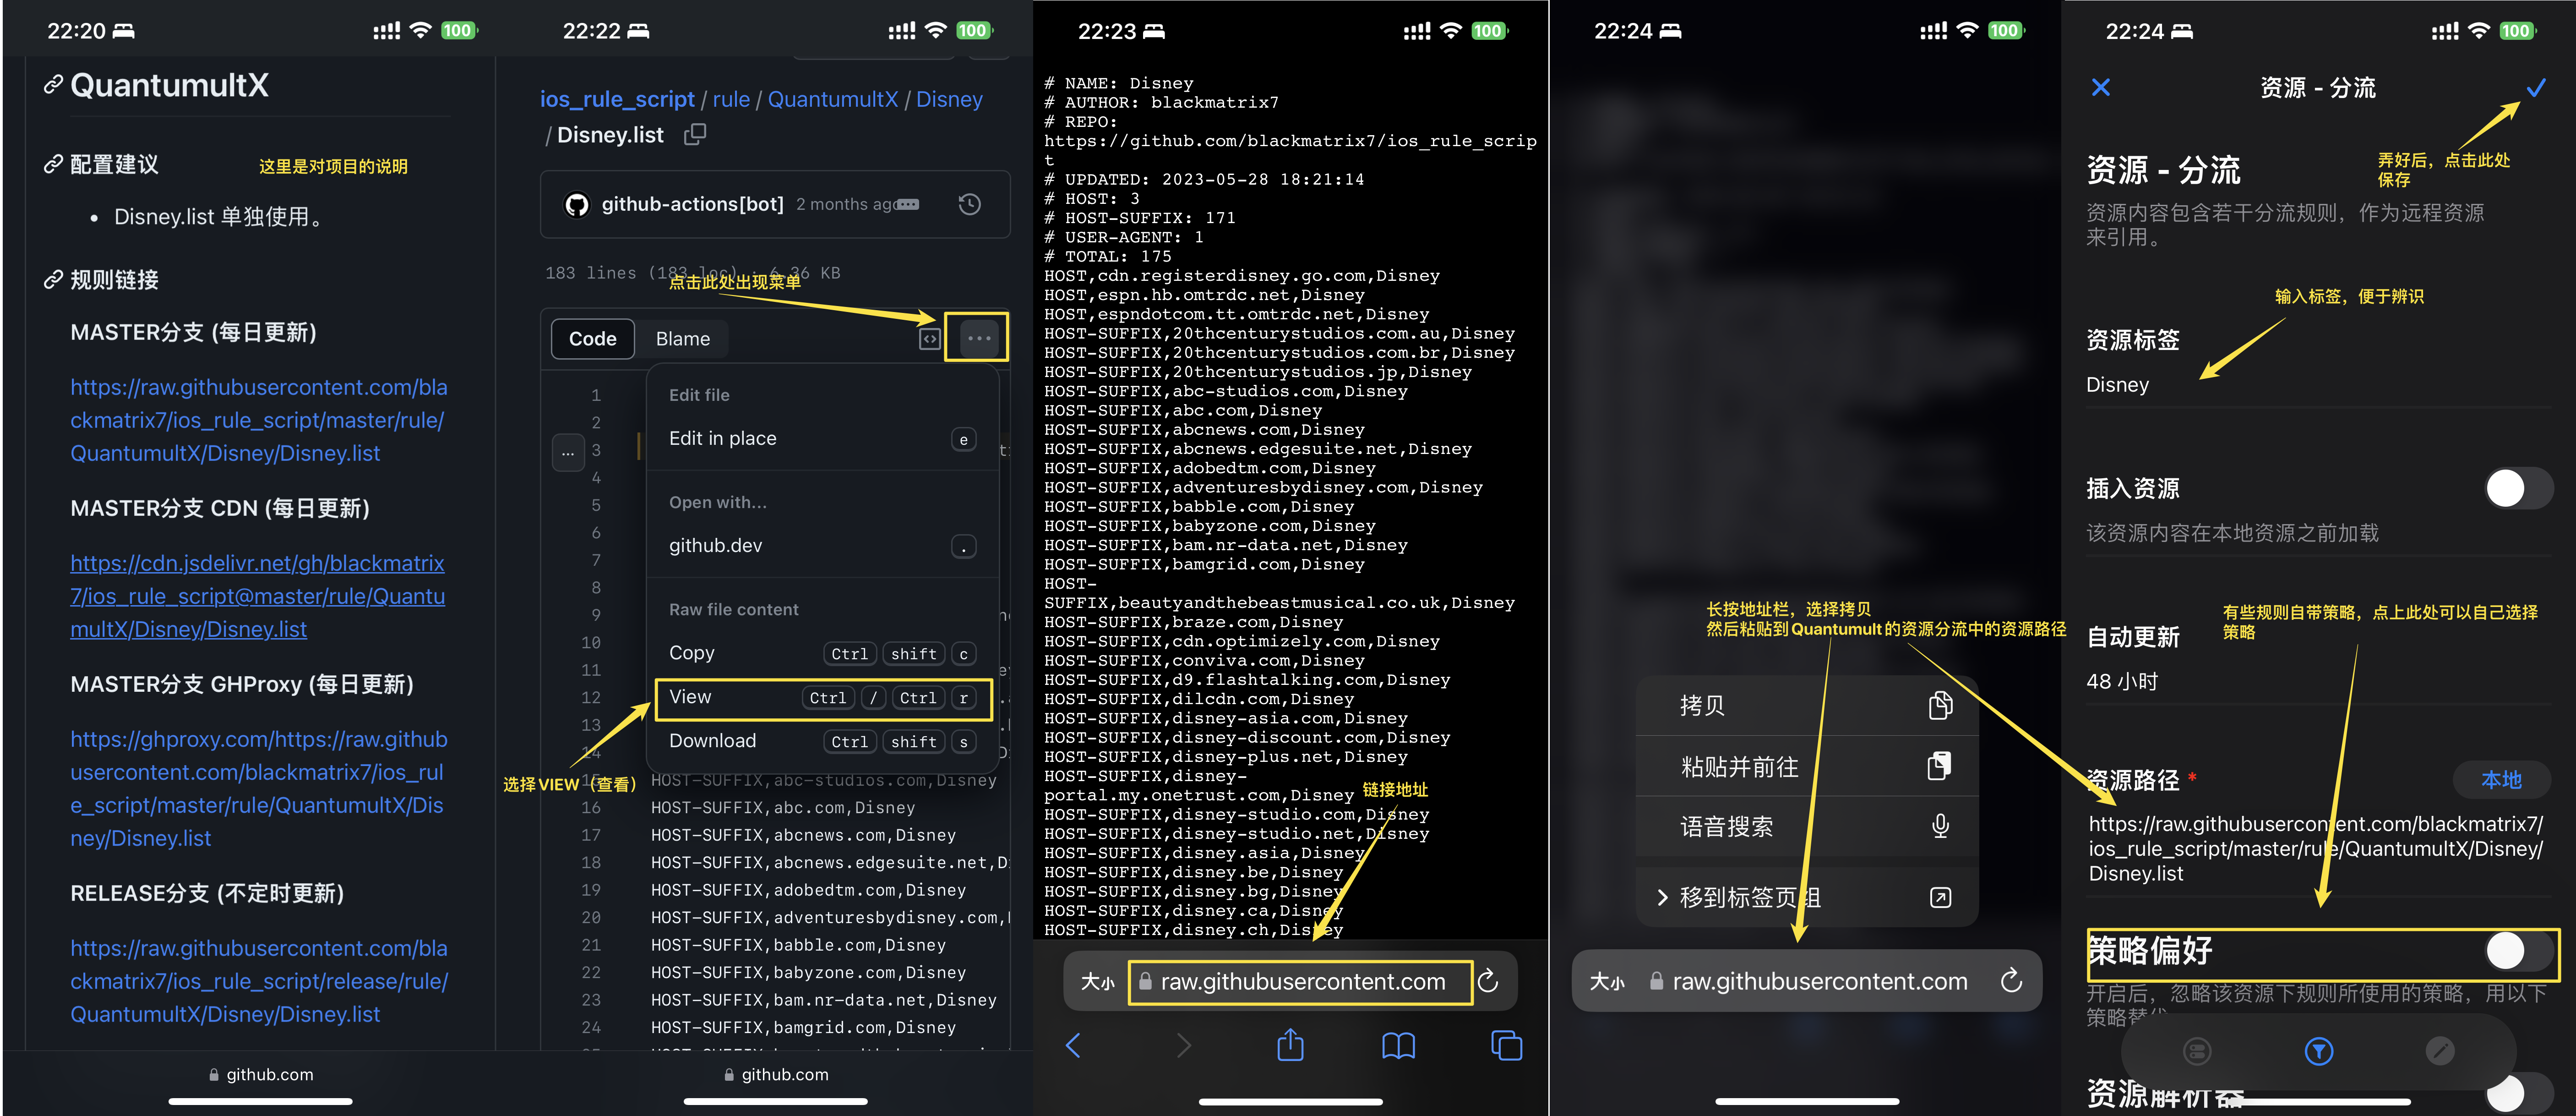Close the 资源 - 分流 editor with X

[x=2100, y=87]
